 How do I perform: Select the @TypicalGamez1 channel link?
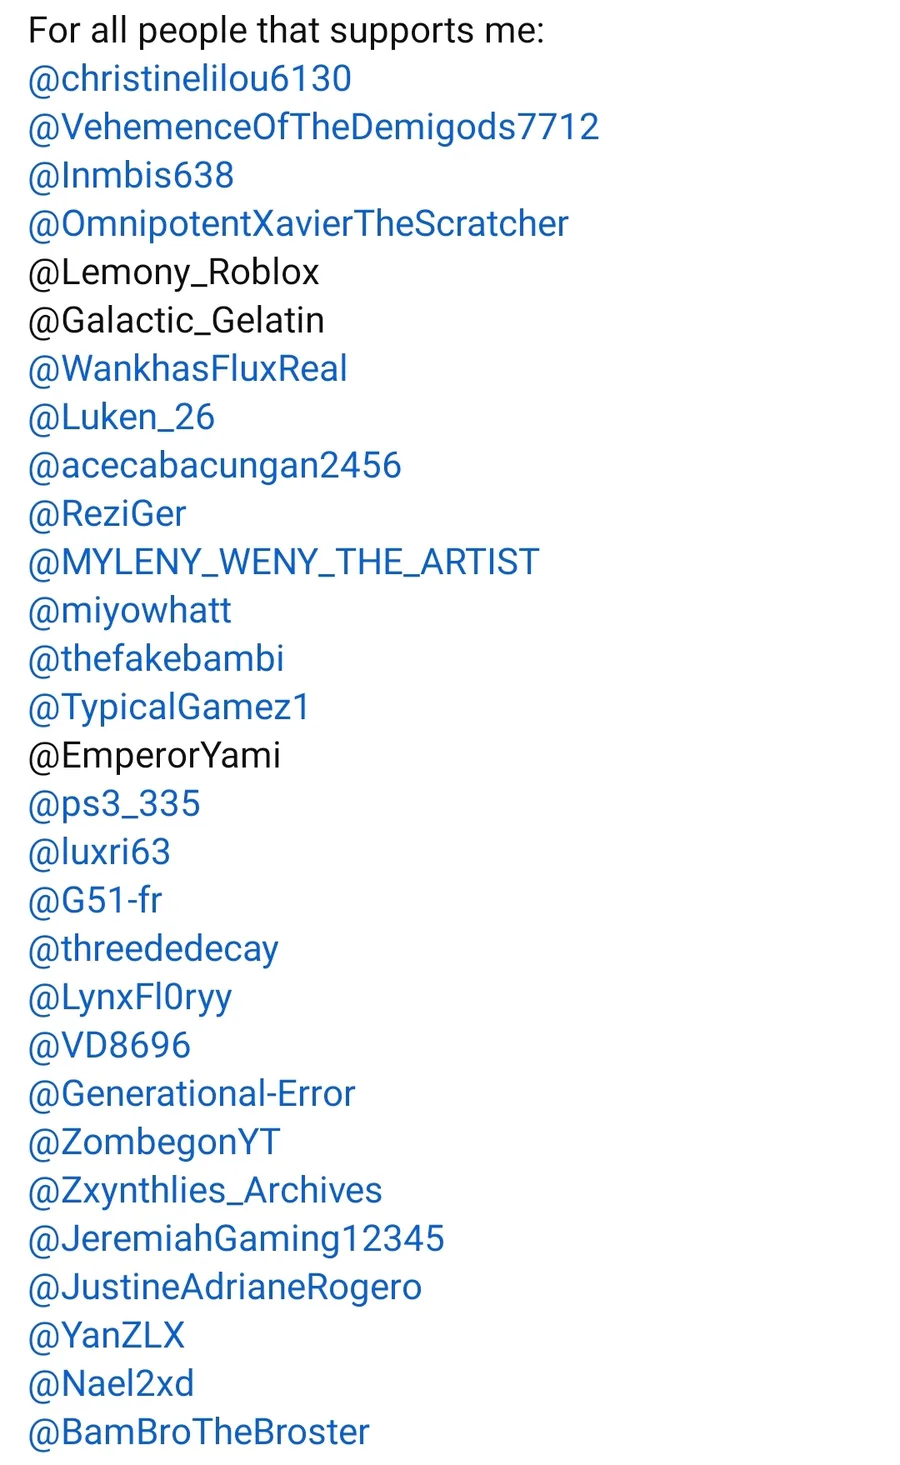[x=169, y=707]
